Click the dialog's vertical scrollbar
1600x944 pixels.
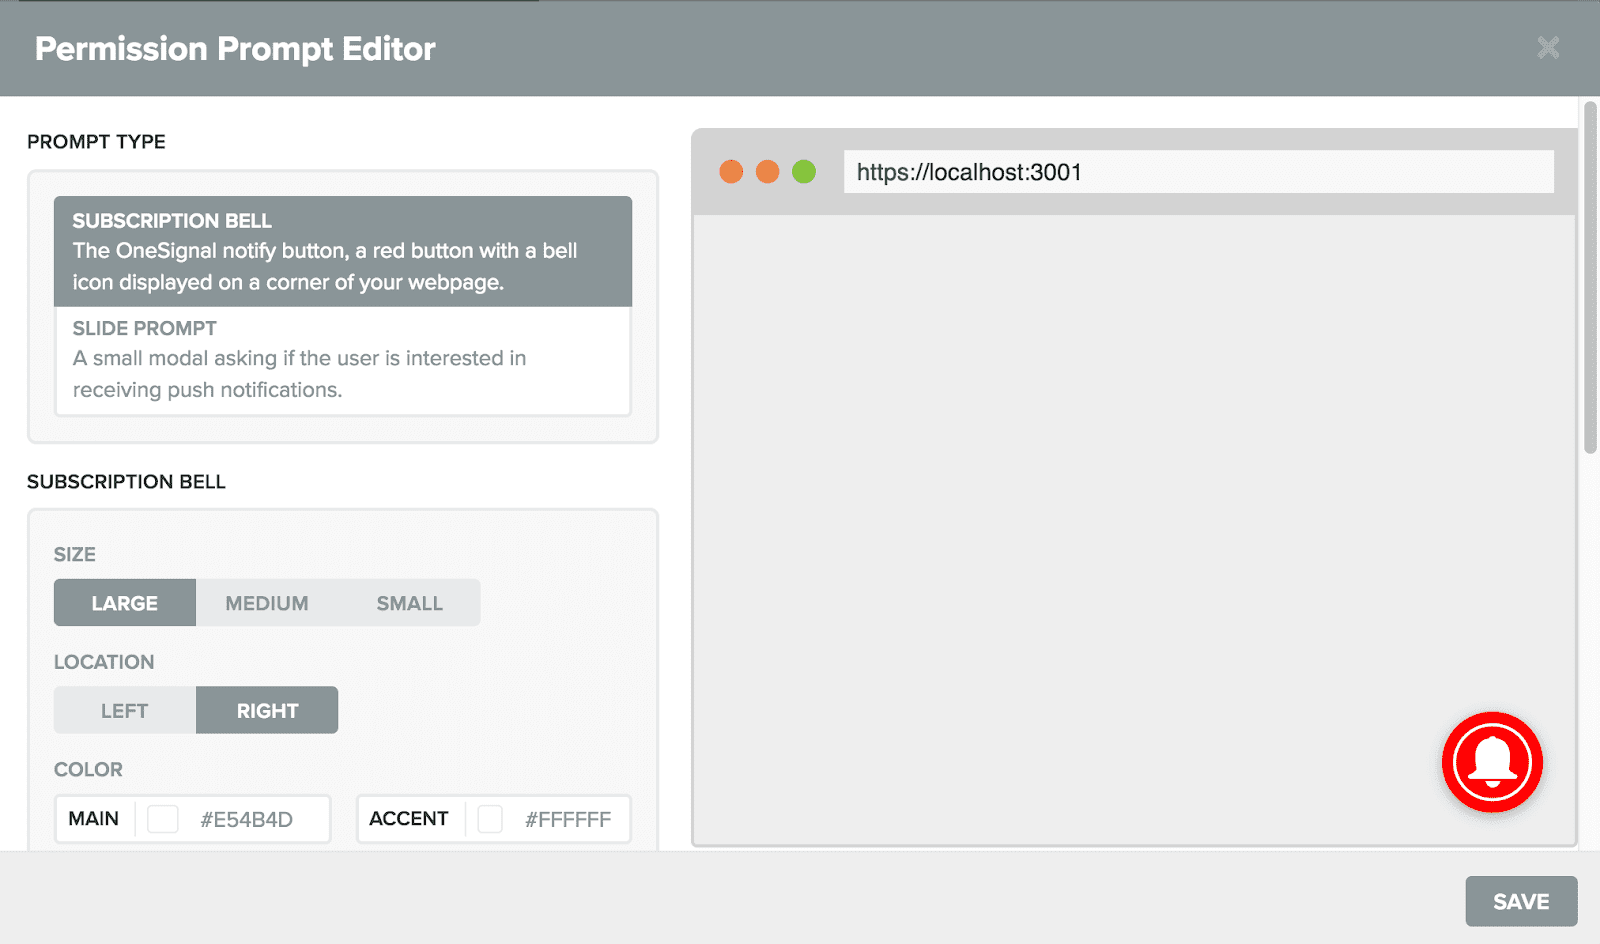pyautogui.click(x=1590, y=277)
